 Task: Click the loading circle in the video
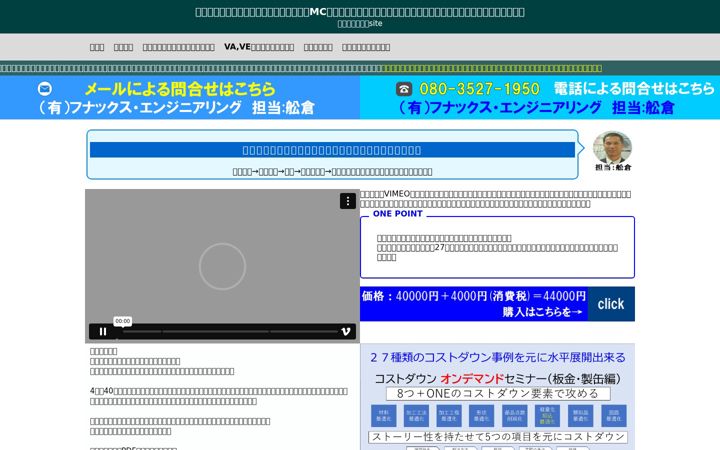222,266
